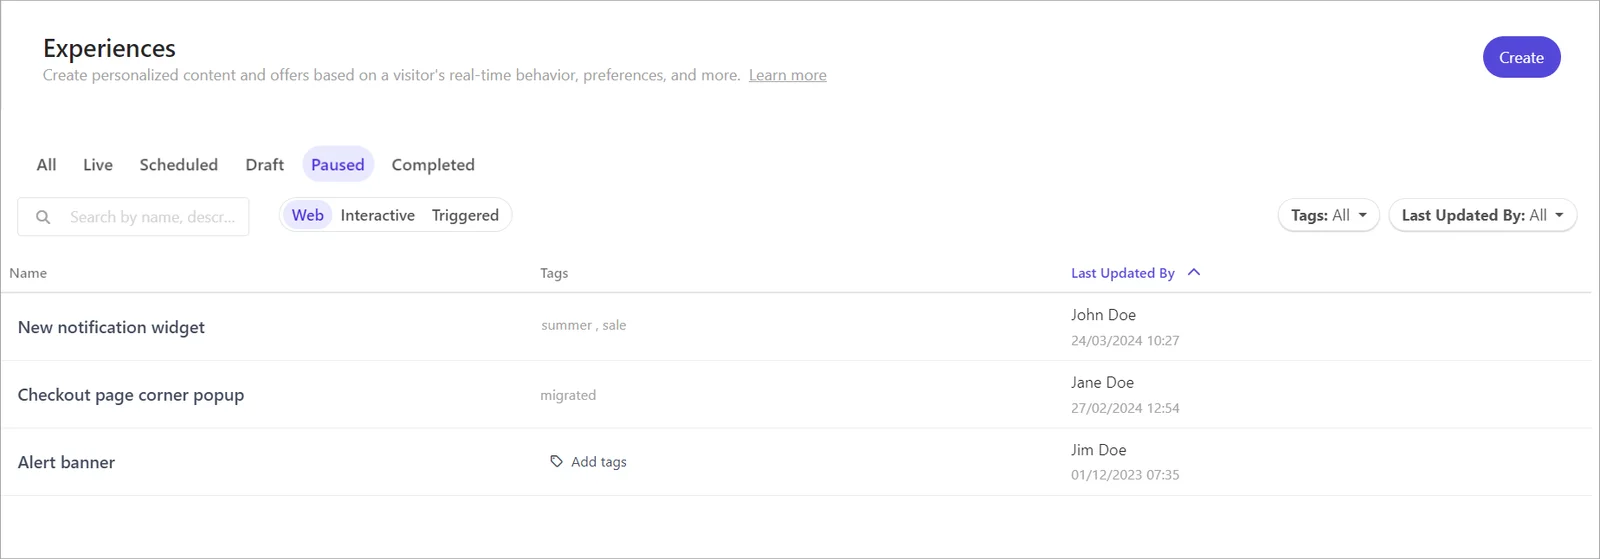This screenshot has width=1600, height=559.
Task: Open the Learn more link
Action: [x=787, y=75]
